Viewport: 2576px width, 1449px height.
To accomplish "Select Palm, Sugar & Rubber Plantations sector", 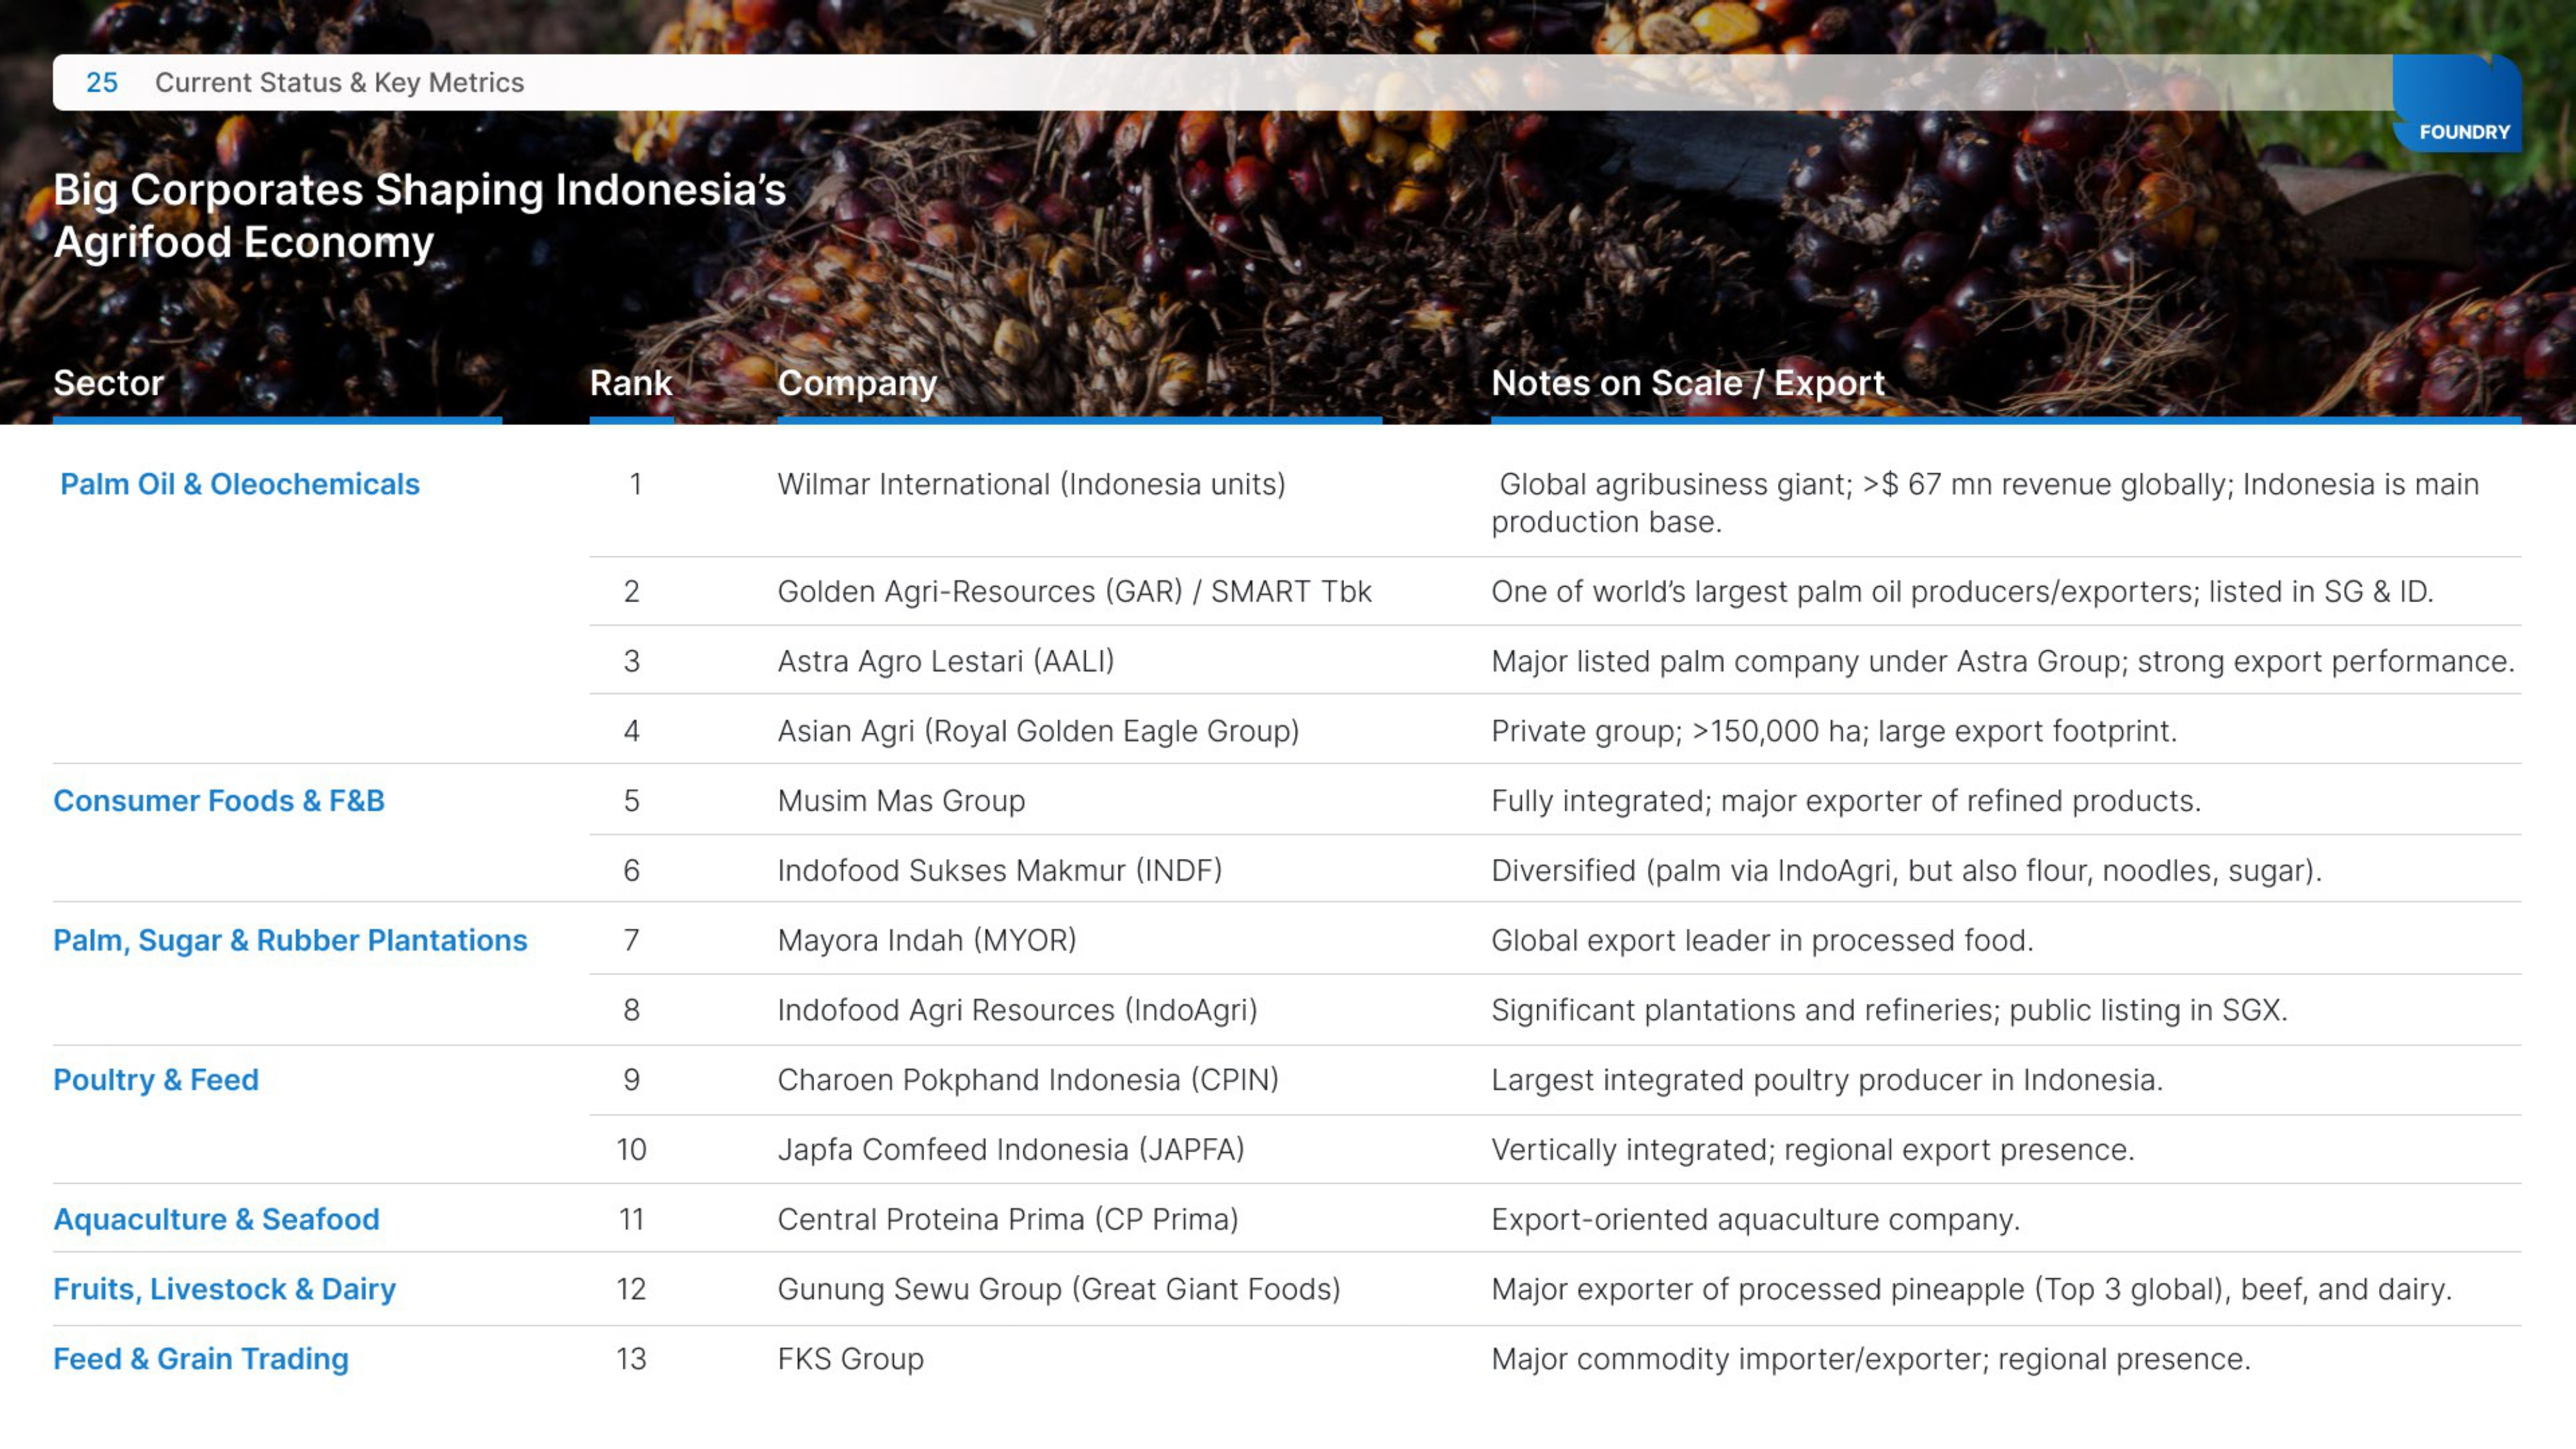I will (x=290, y=940).
